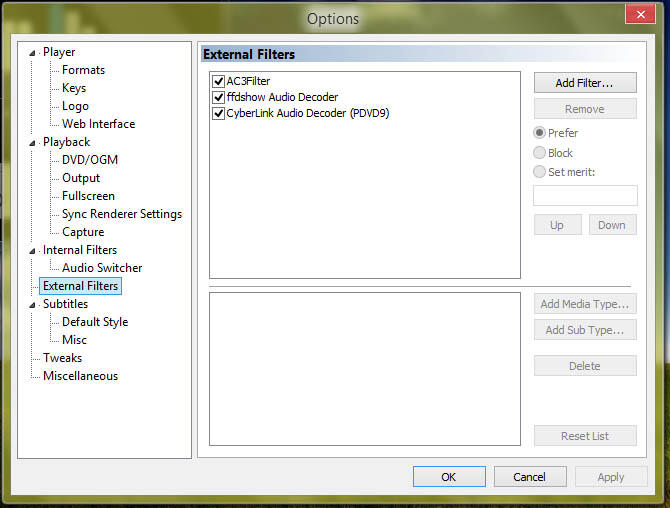Uncheck the AC3Filter checkbox
The image size is (670, 508).
[x=218, y=81]
